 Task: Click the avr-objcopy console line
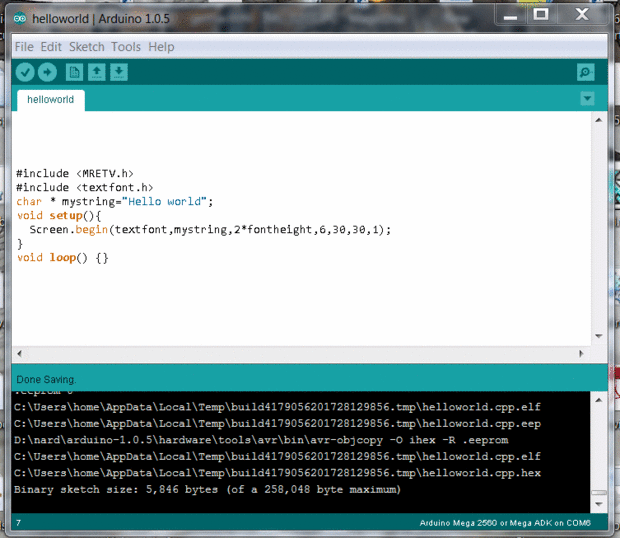[261, 440]
